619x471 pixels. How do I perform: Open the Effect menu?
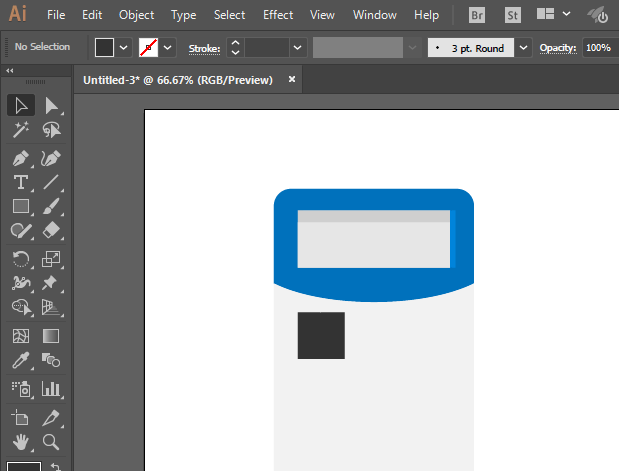pyautogui.click(x=278, y=15)
